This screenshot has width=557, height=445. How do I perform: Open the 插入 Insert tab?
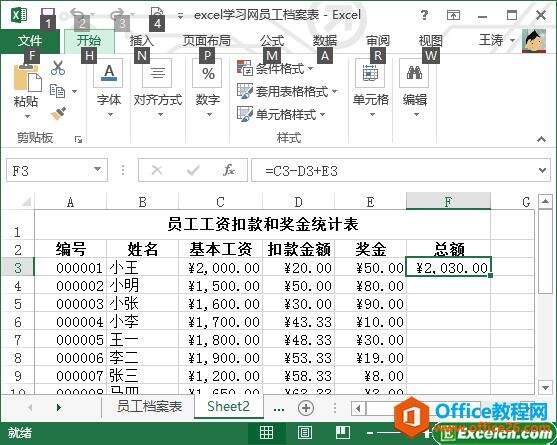point(142,40)
